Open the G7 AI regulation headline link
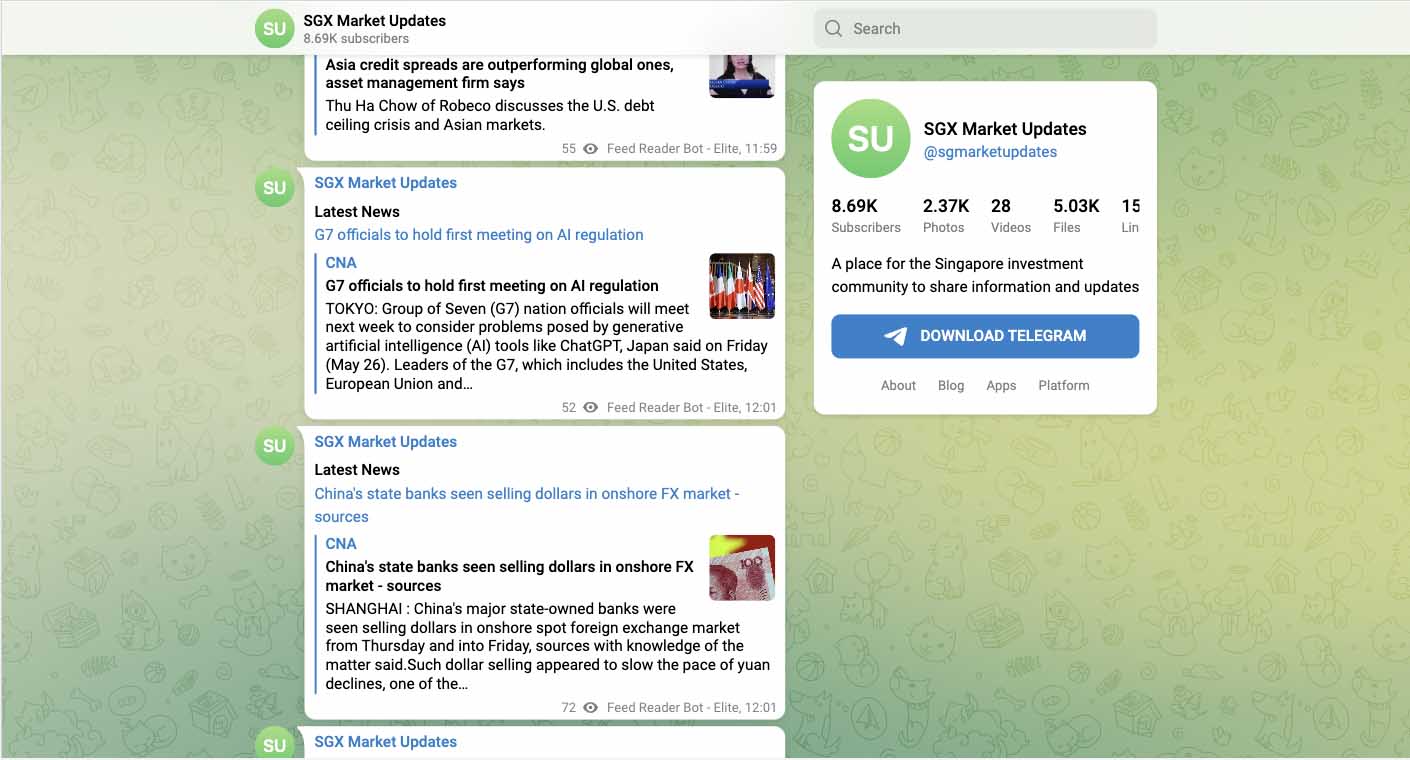Viewport: 1410px width, 760px height. point(478,234)
